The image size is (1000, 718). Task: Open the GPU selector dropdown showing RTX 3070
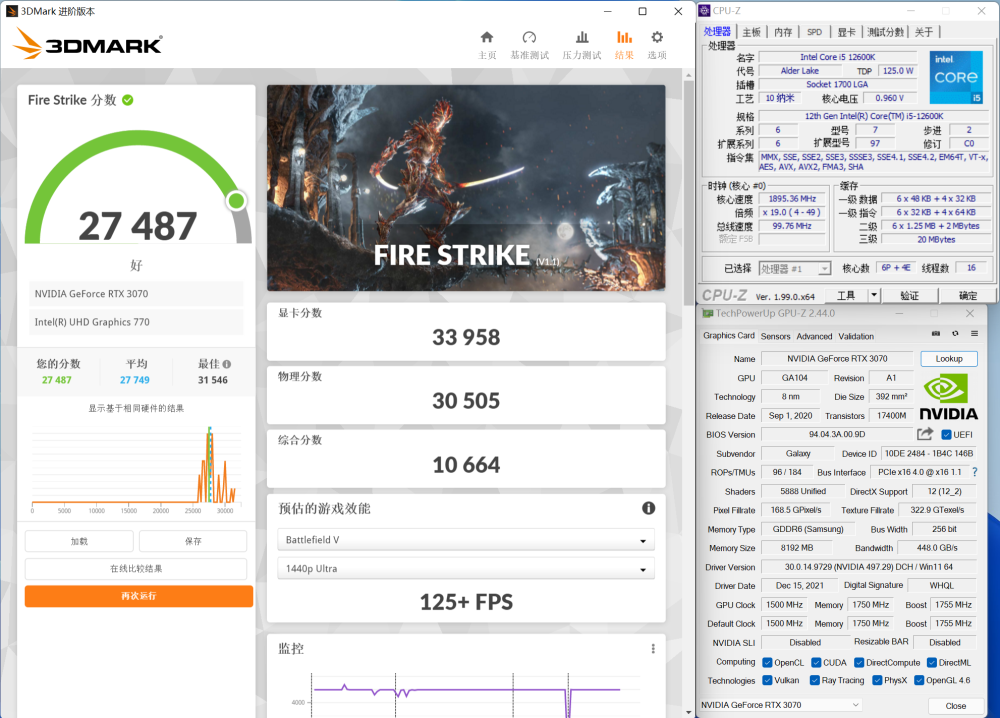coord(780,705)
